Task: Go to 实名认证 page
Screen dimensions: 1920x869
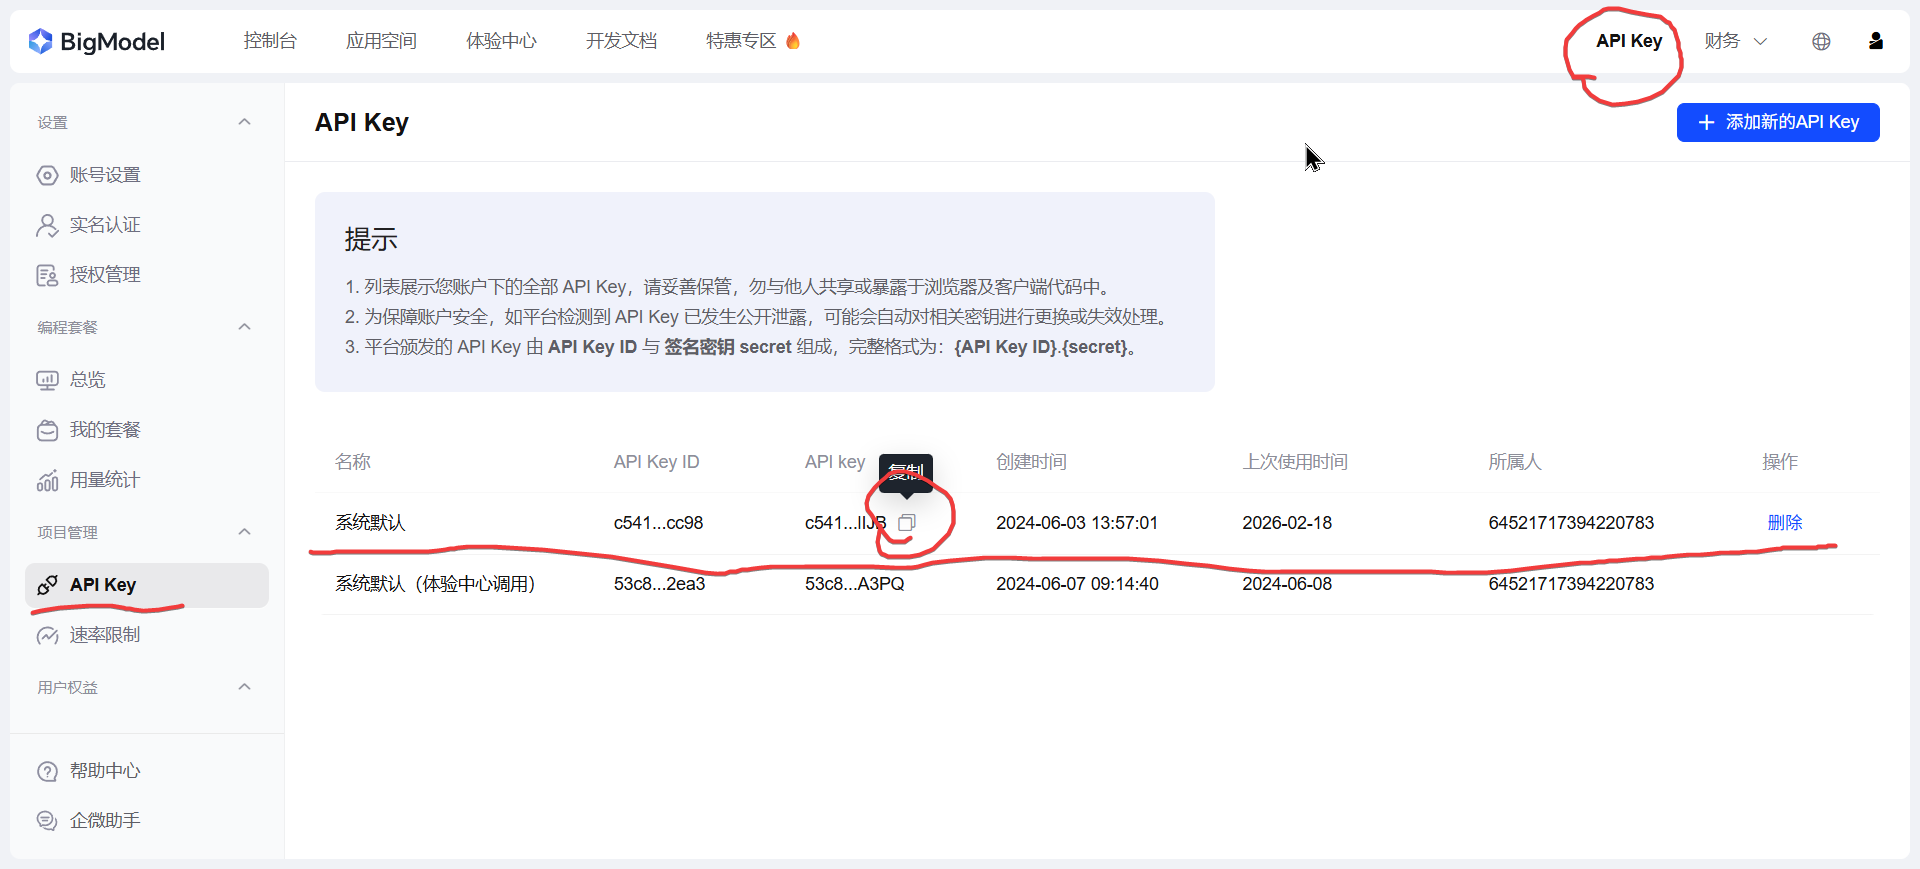Action: tap(104, 225)
